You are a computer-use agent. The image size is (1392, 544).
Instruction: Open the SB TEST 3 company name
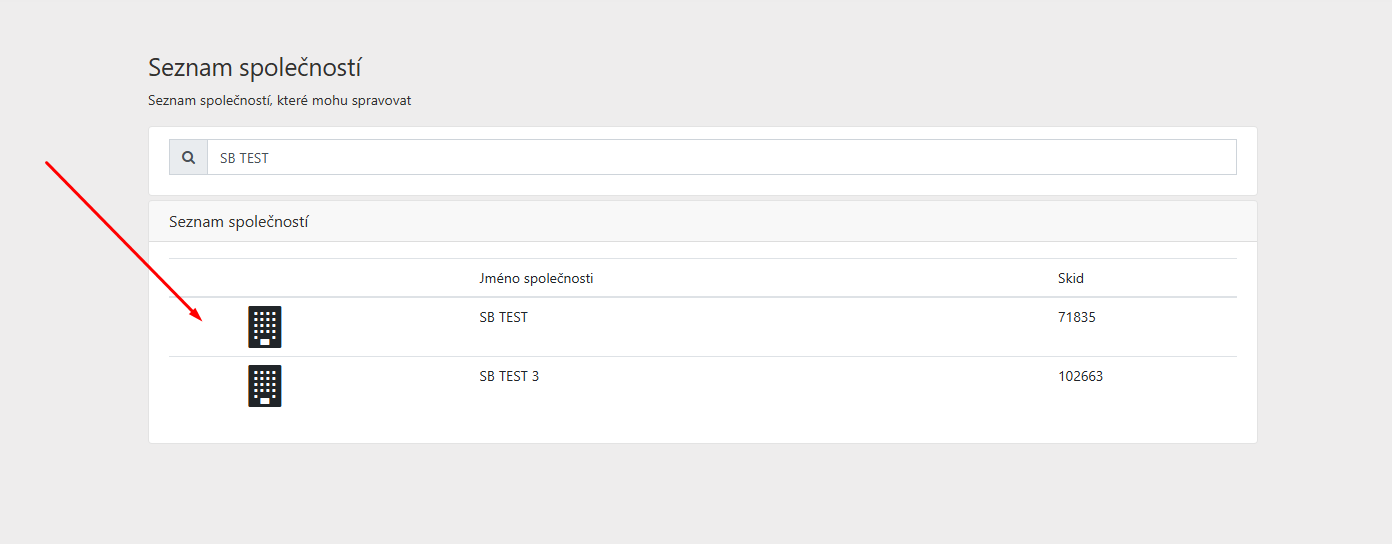(509, 376)
